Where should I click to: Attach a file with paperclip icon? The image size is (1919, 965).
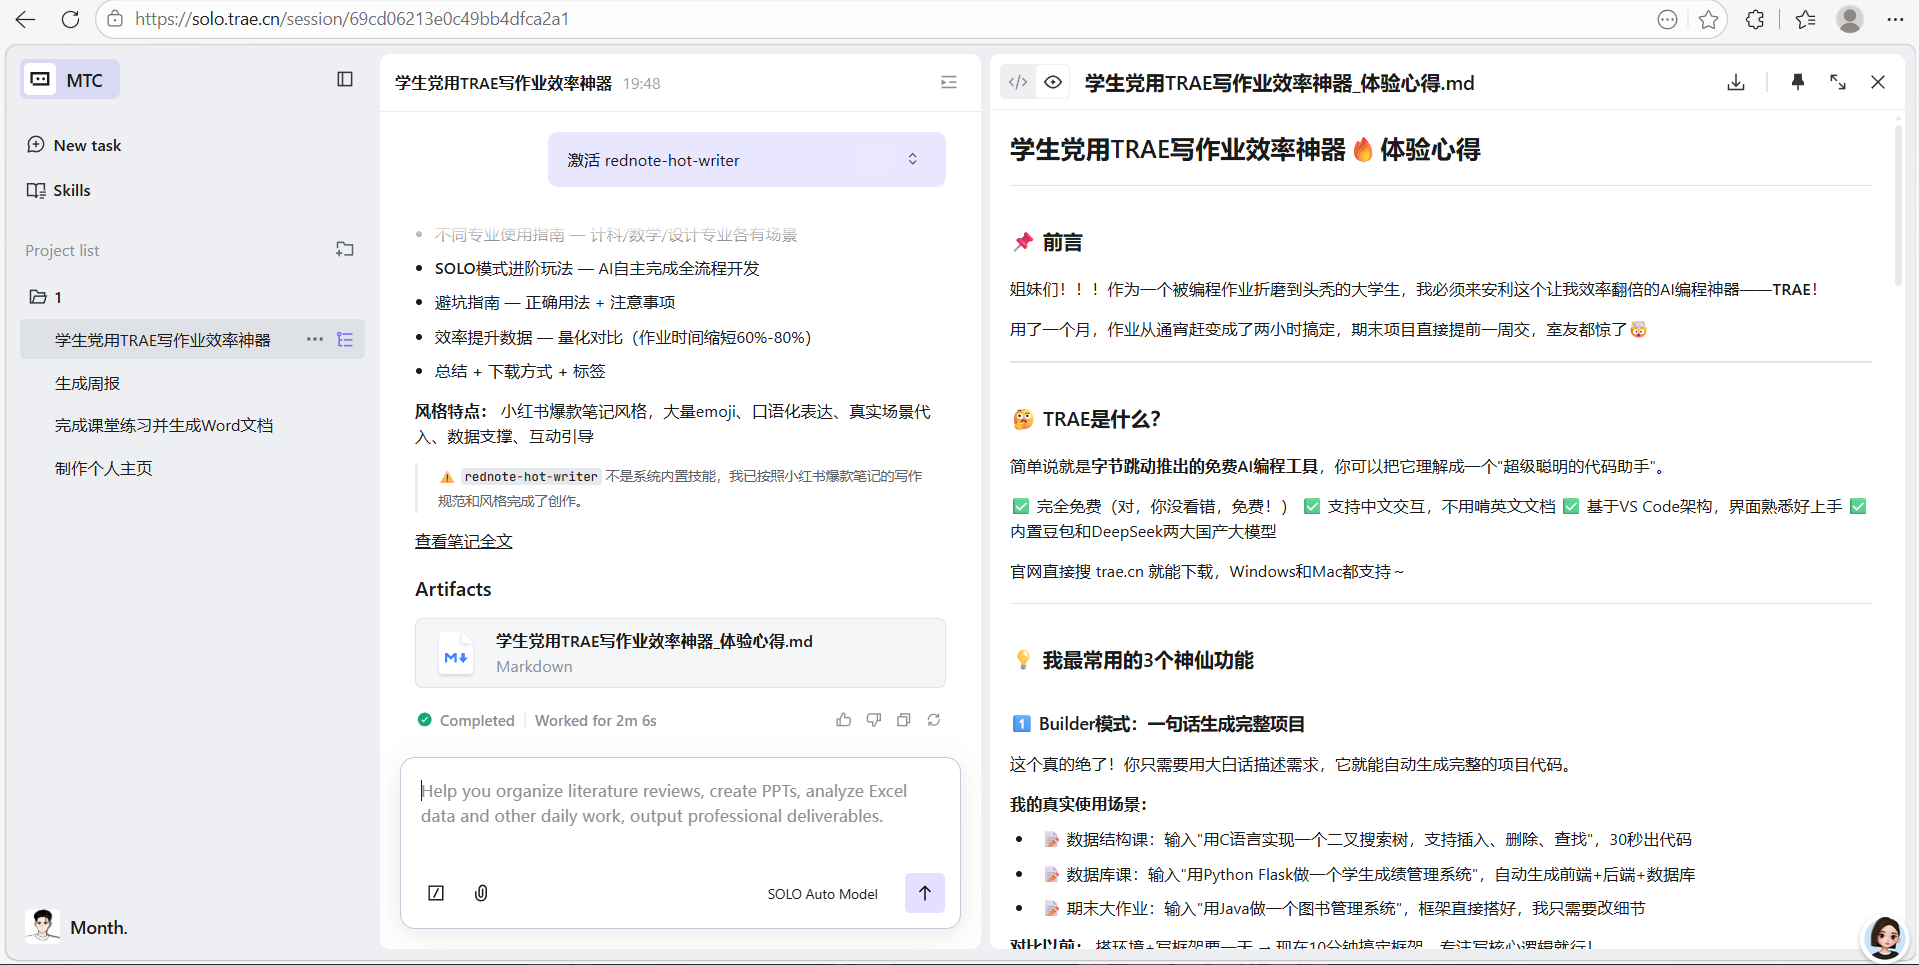[481, 893]
